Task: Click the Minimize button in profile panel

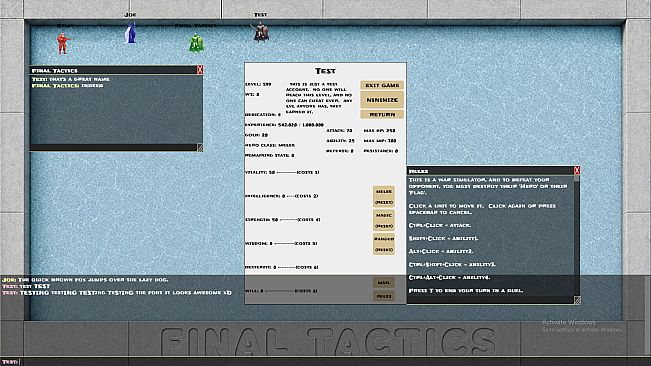Action: point(382,100)
